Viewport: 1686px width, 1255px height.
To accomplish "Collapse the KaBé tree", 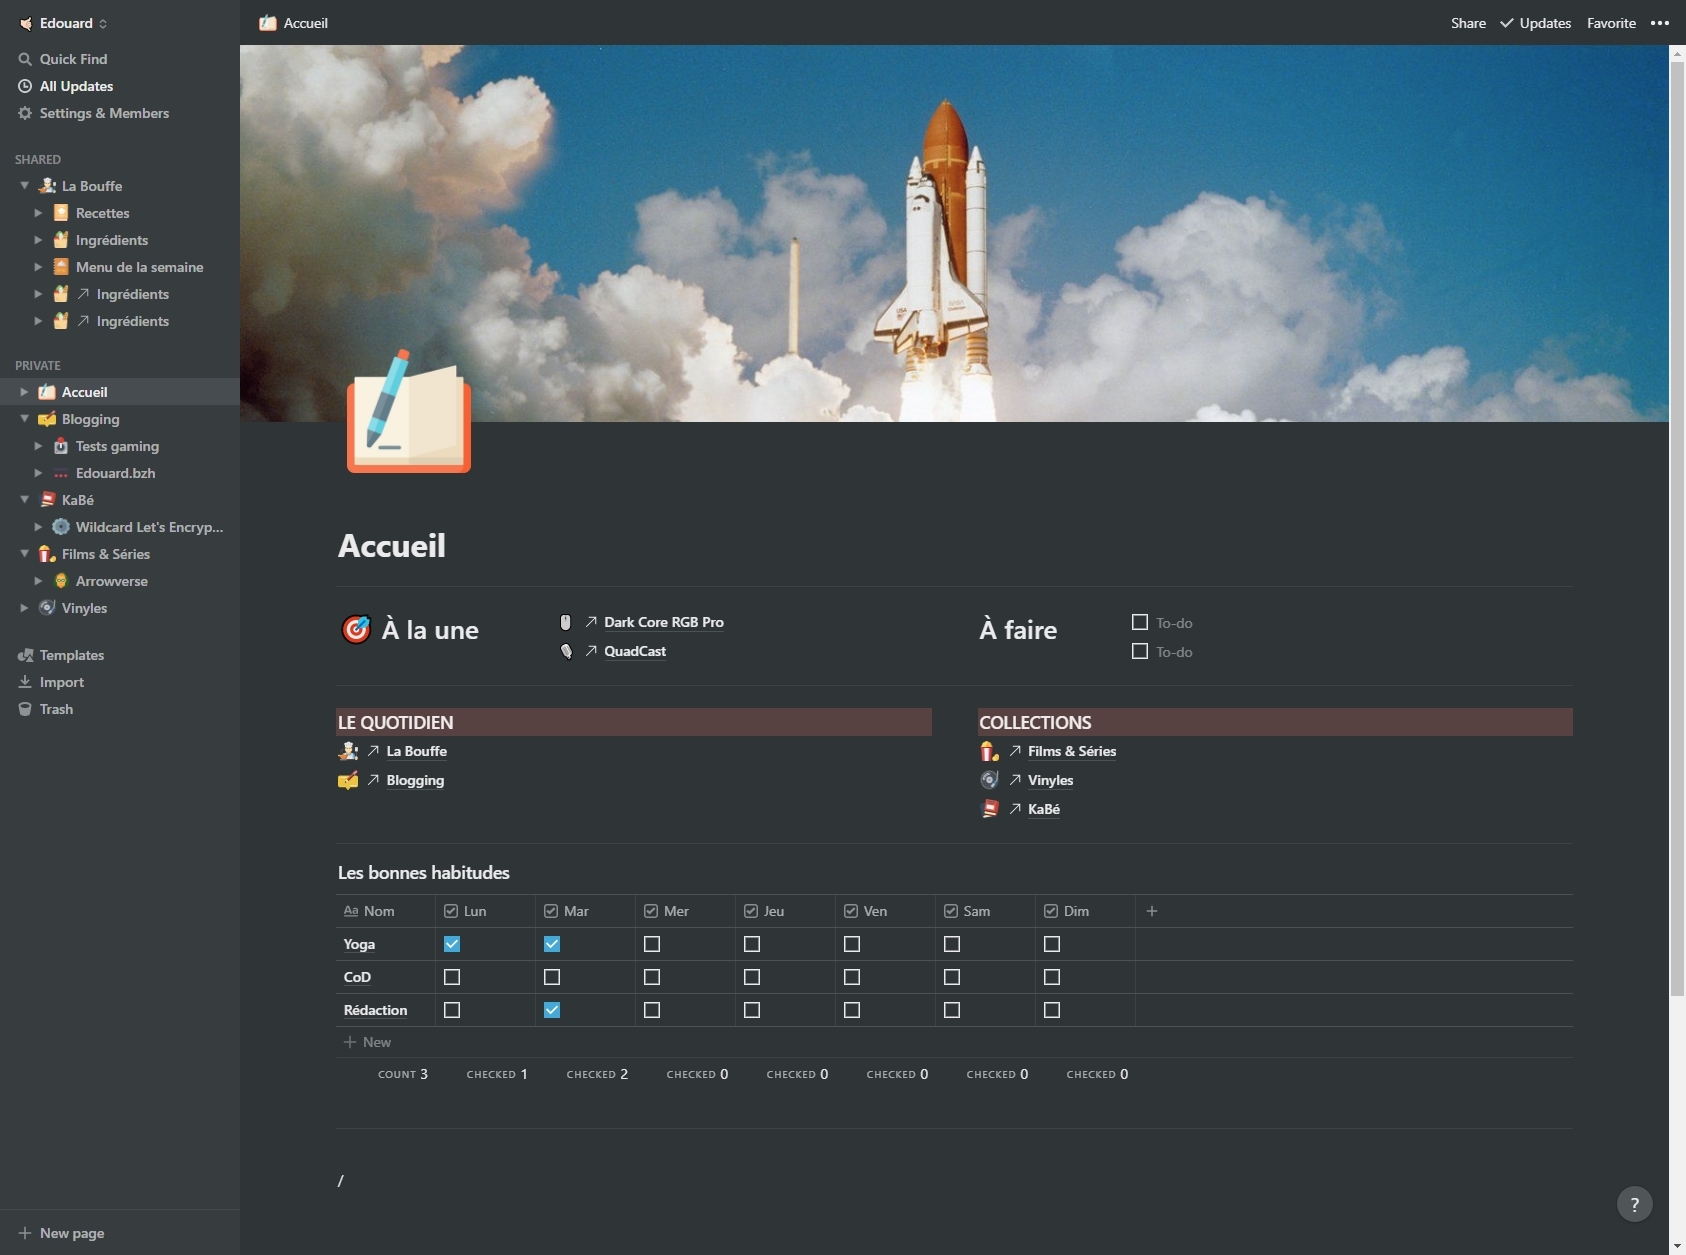I will pos(24,500).
